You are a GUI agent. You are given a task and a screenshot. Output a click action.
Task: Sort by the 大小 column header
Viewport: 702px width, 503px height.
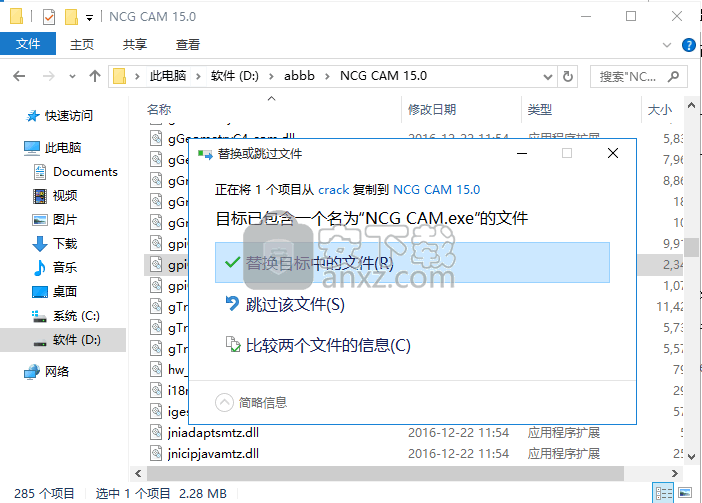pyautogui.click(x=660, y=109)
